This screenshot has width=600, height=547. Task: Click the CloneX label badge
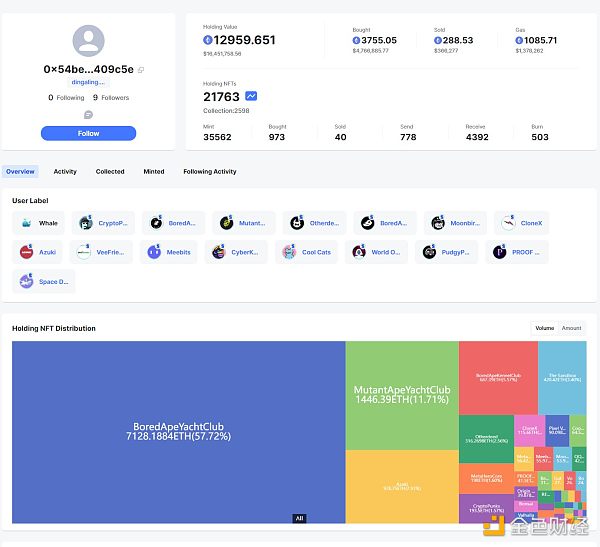[x=522, y=223]
